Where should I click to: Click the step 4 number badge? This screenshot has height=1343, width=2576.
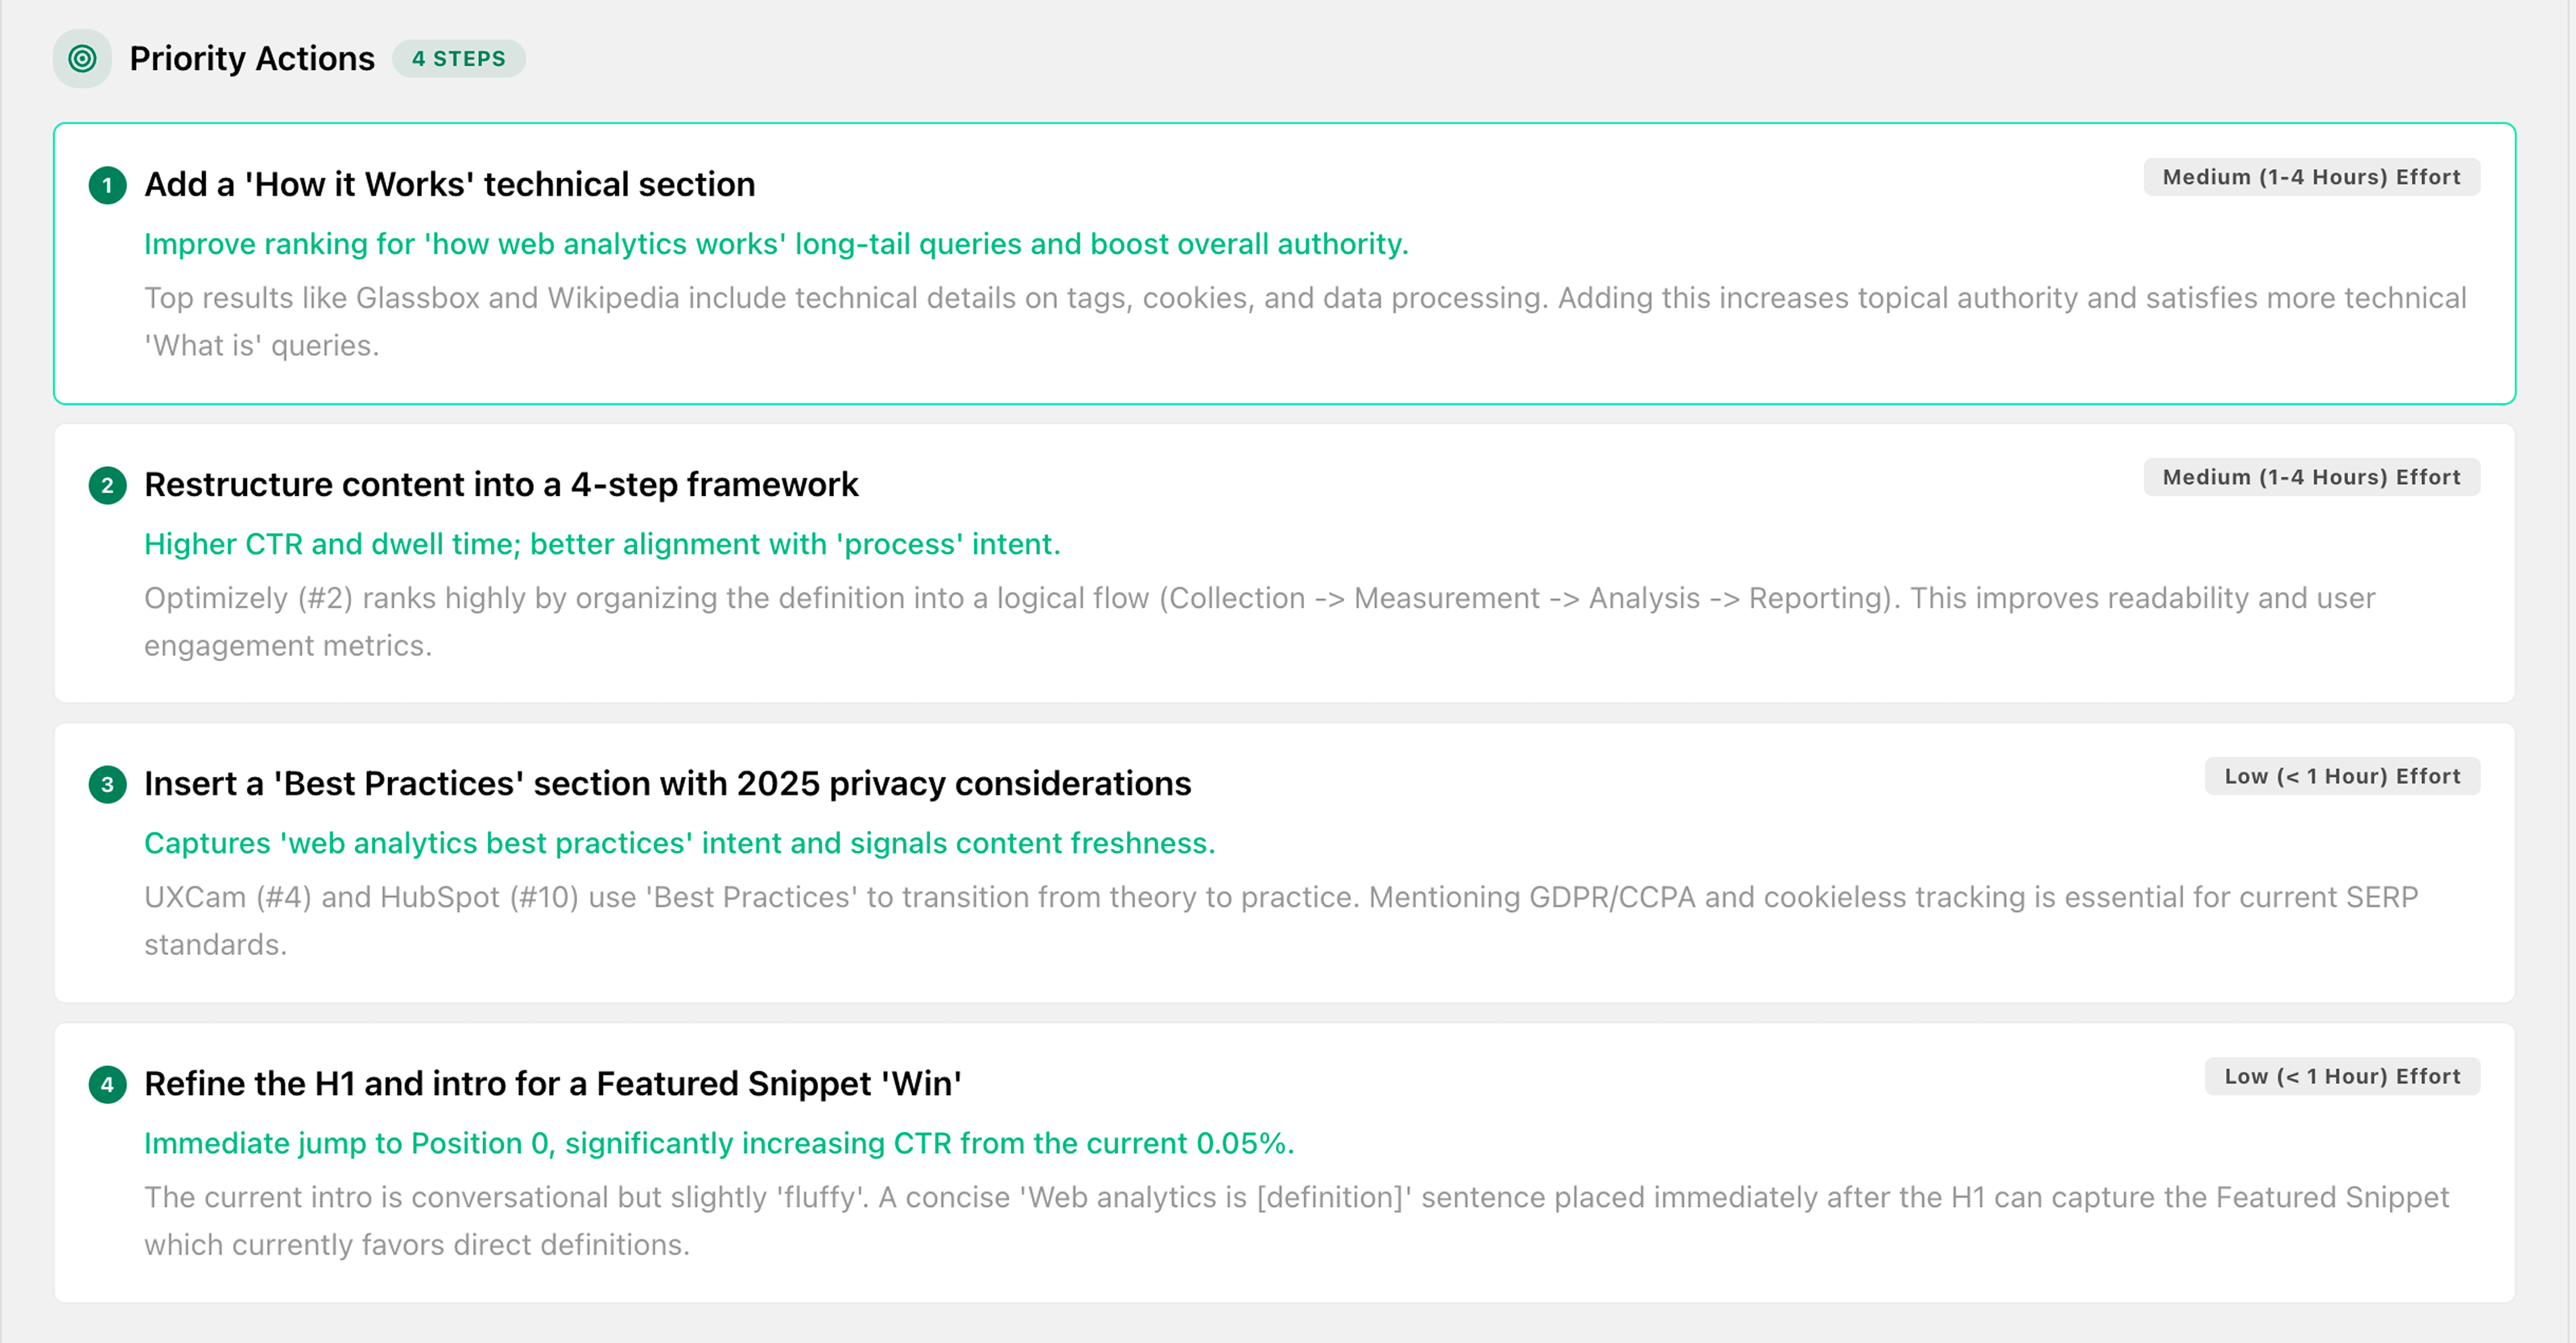click(107, 1085)
